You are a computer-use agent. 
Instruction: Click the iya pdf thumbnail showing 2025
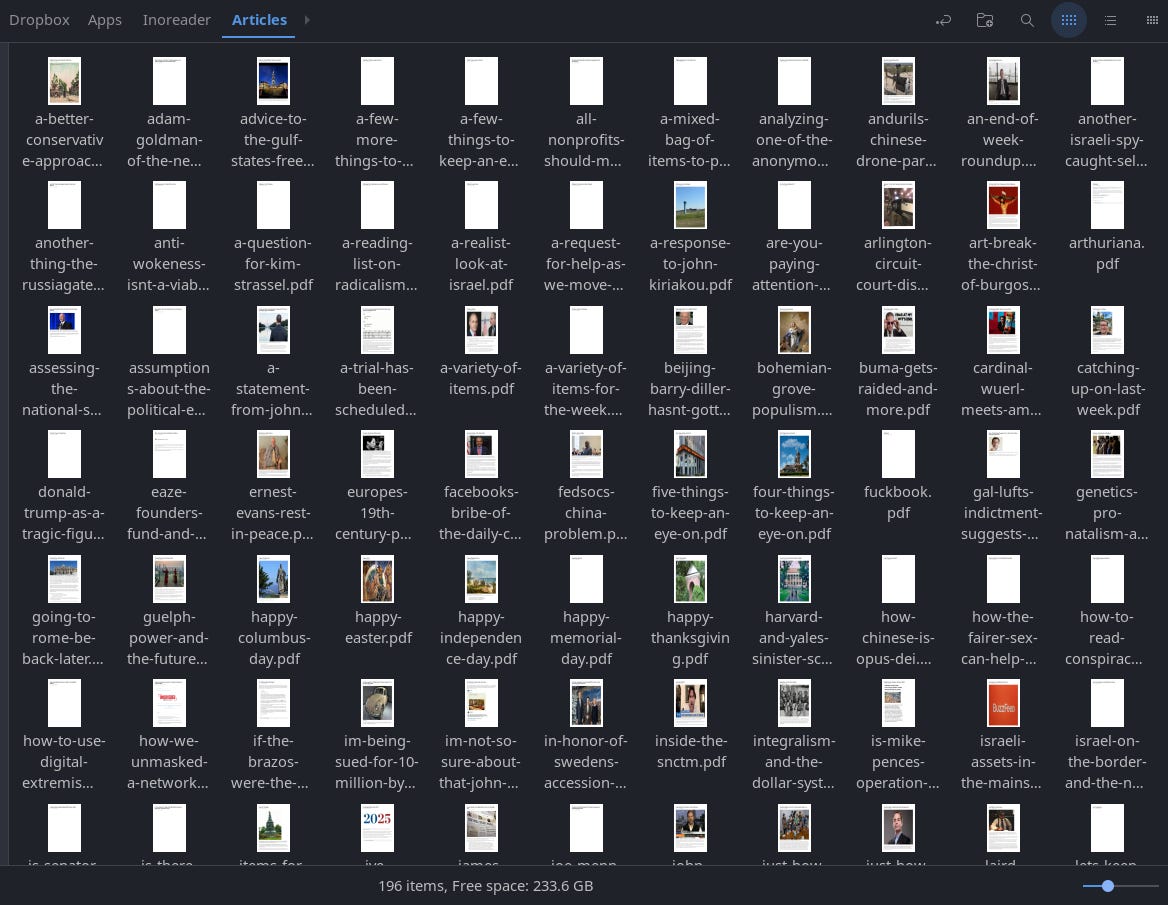coord(377,828)
